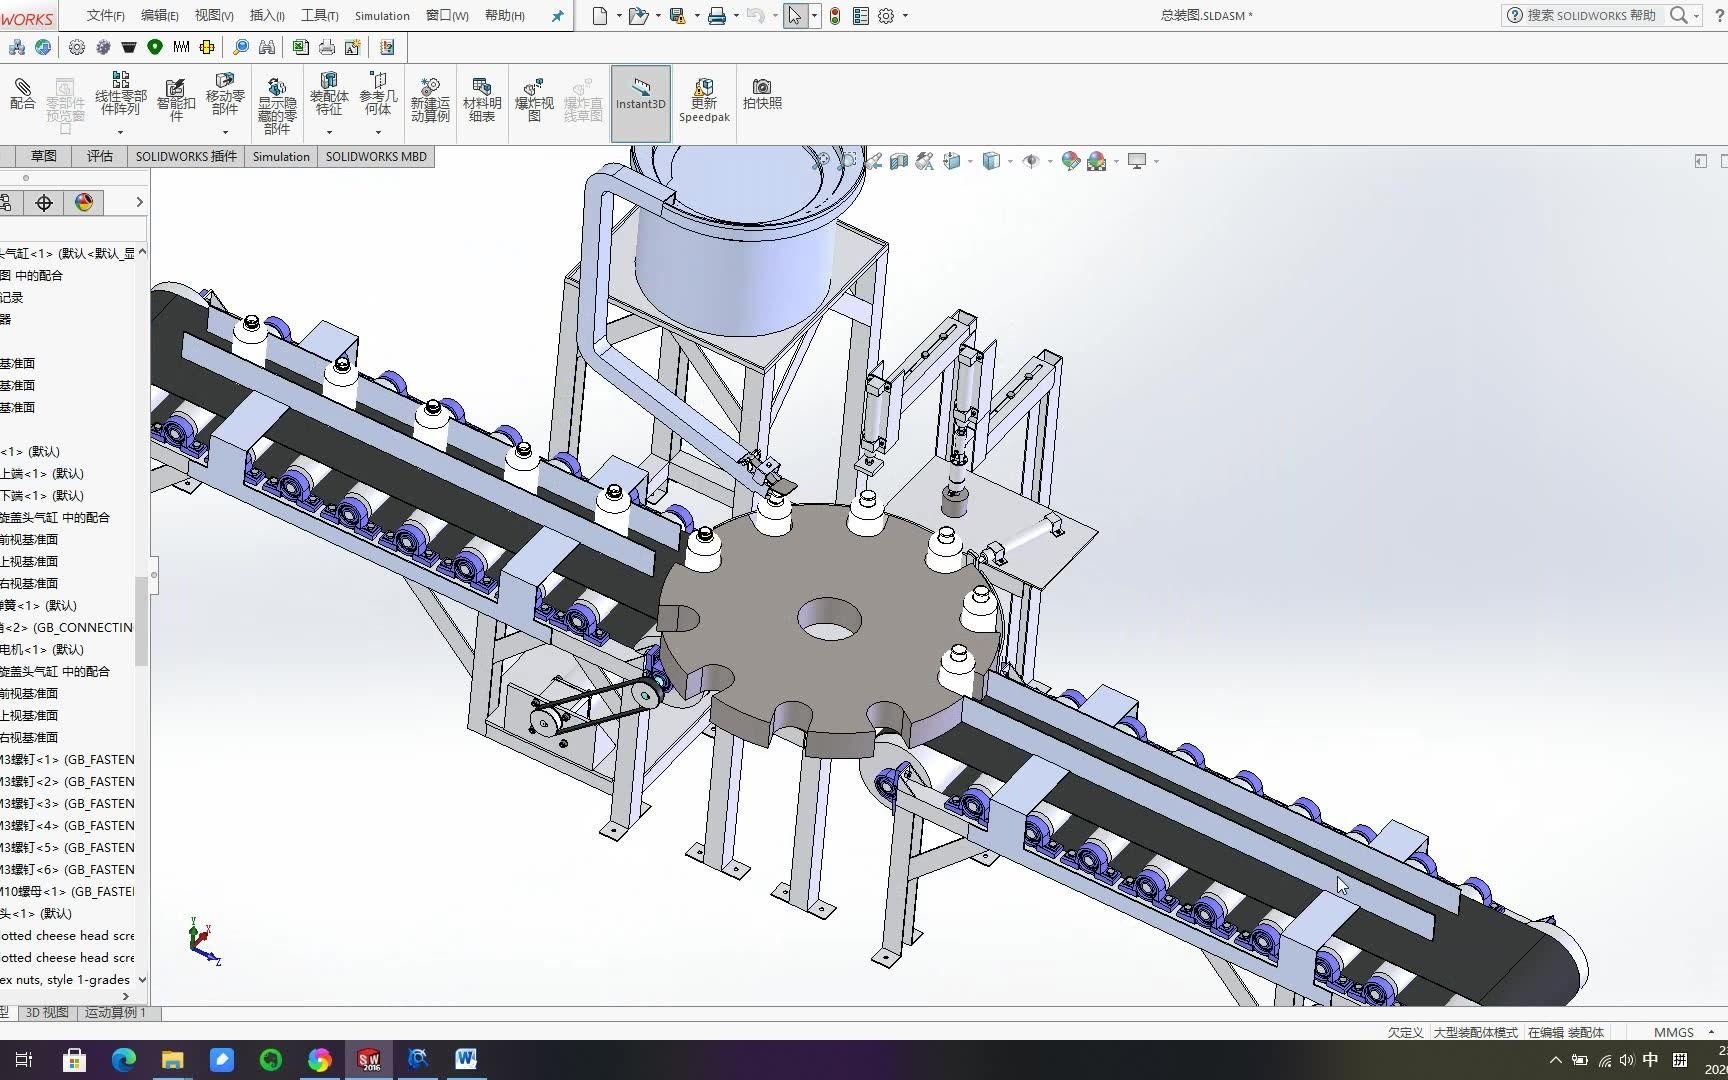The width and height of the screenshot is (1728, 1080).
Task: Expand feature tree panel tabs arrow
Action: (x=139, y=203)
